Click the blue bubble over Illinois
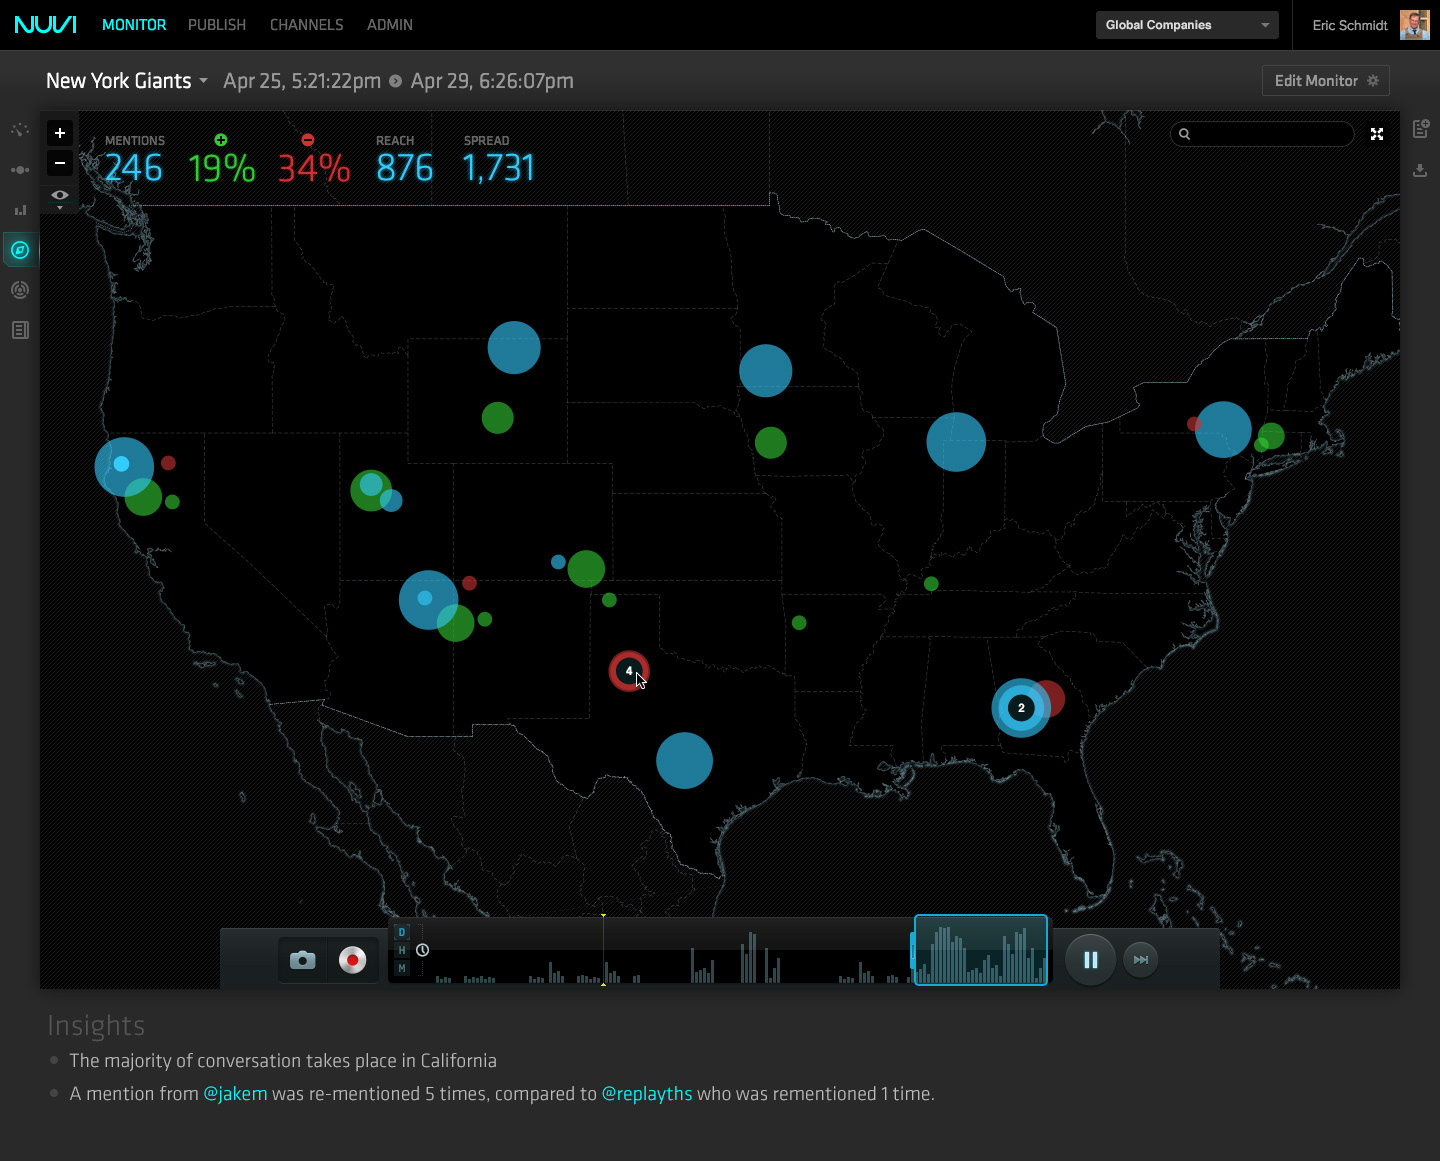Viewport: 1440px width, 1161px height. [x=956, y=442]
